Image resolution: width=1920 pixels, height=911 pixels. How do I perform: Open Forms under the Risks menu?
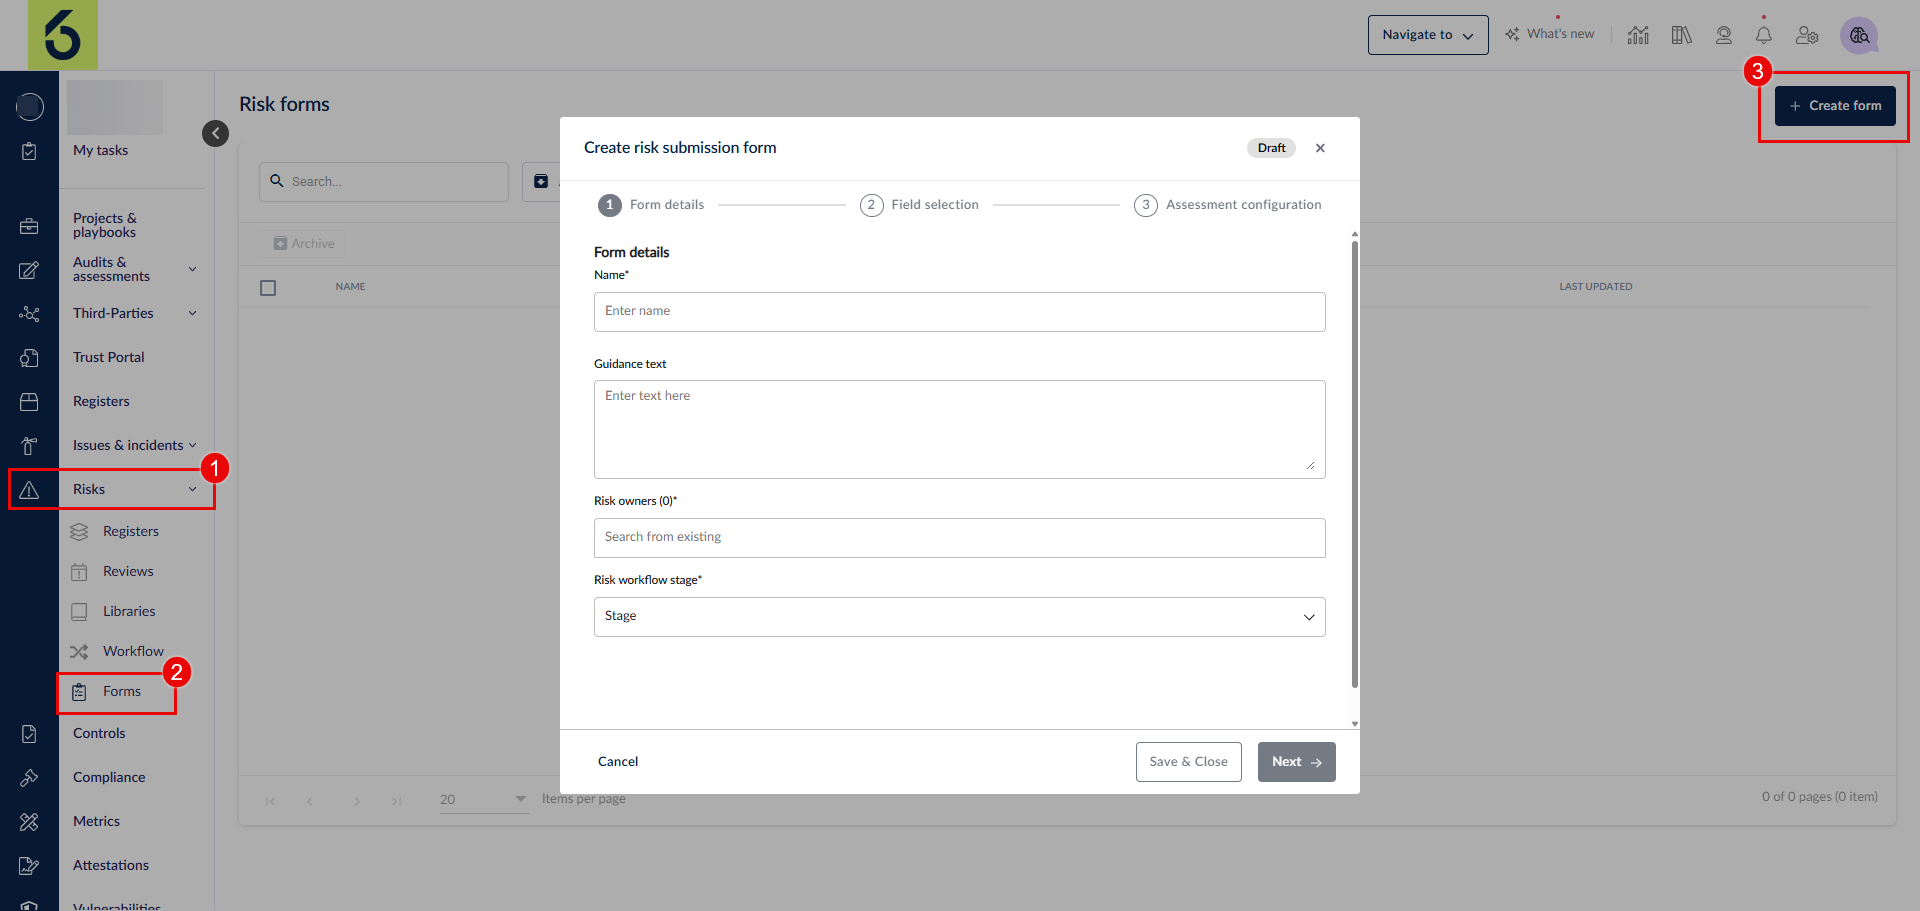tap(121, 692)
